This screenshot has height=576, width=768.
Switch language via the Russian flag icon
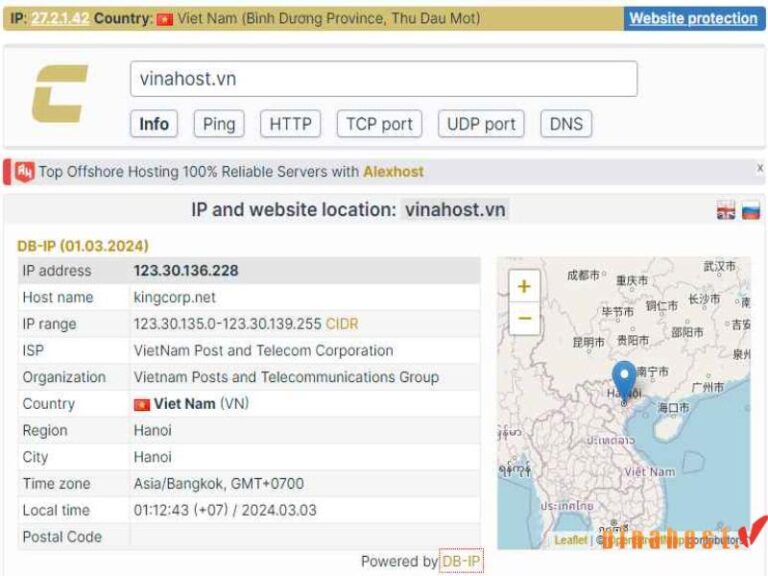coord(751,210)
